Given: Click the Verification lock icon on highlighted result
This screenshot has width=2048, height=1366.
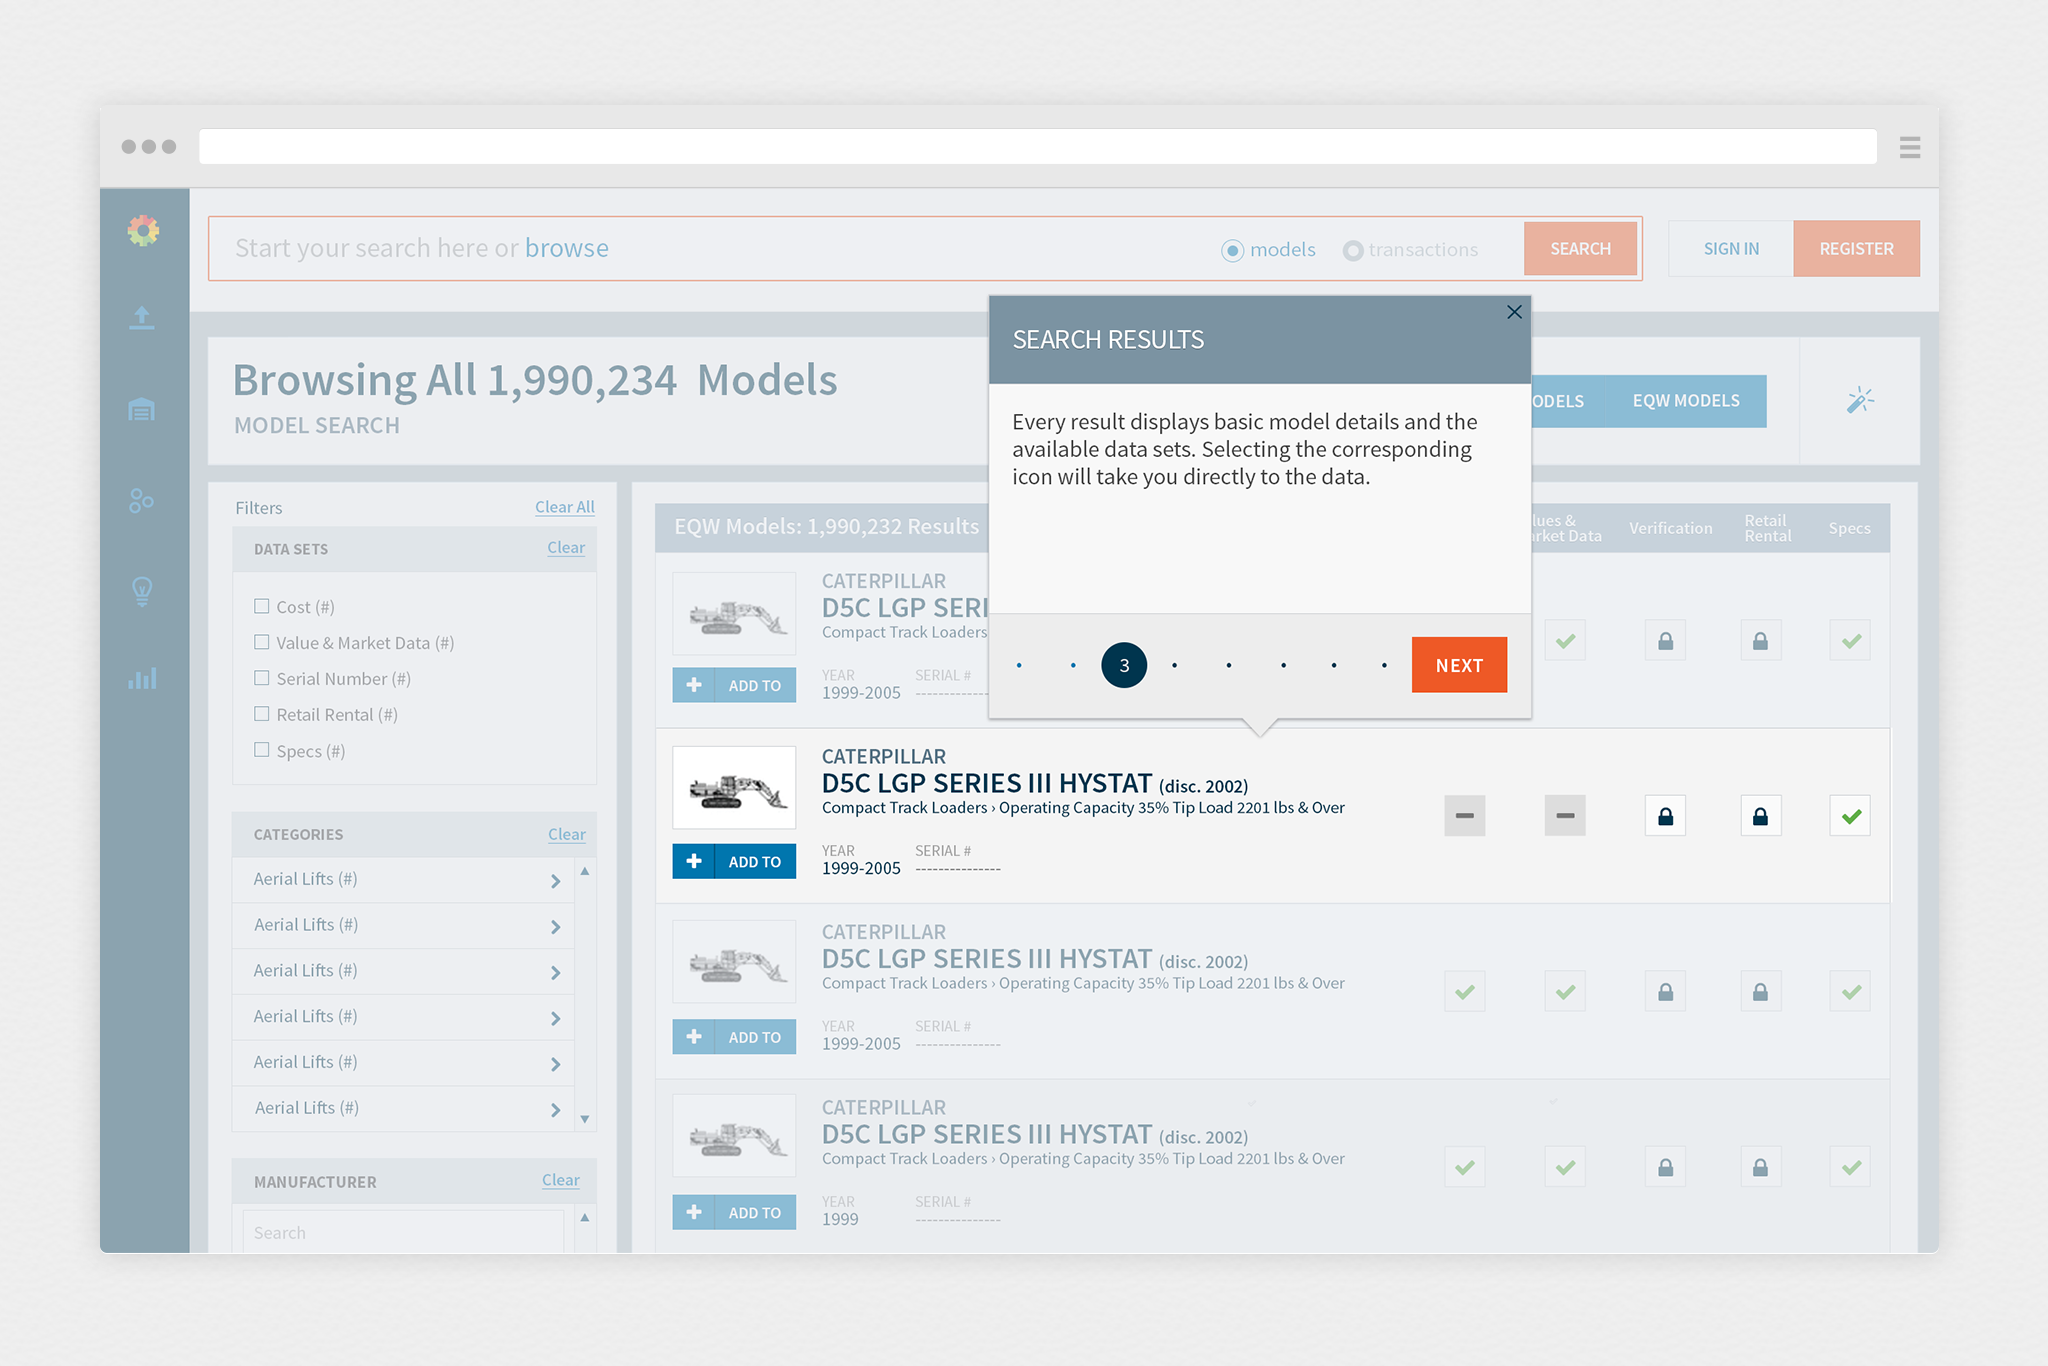Looking at the screenshot, I should [1665, 816].
